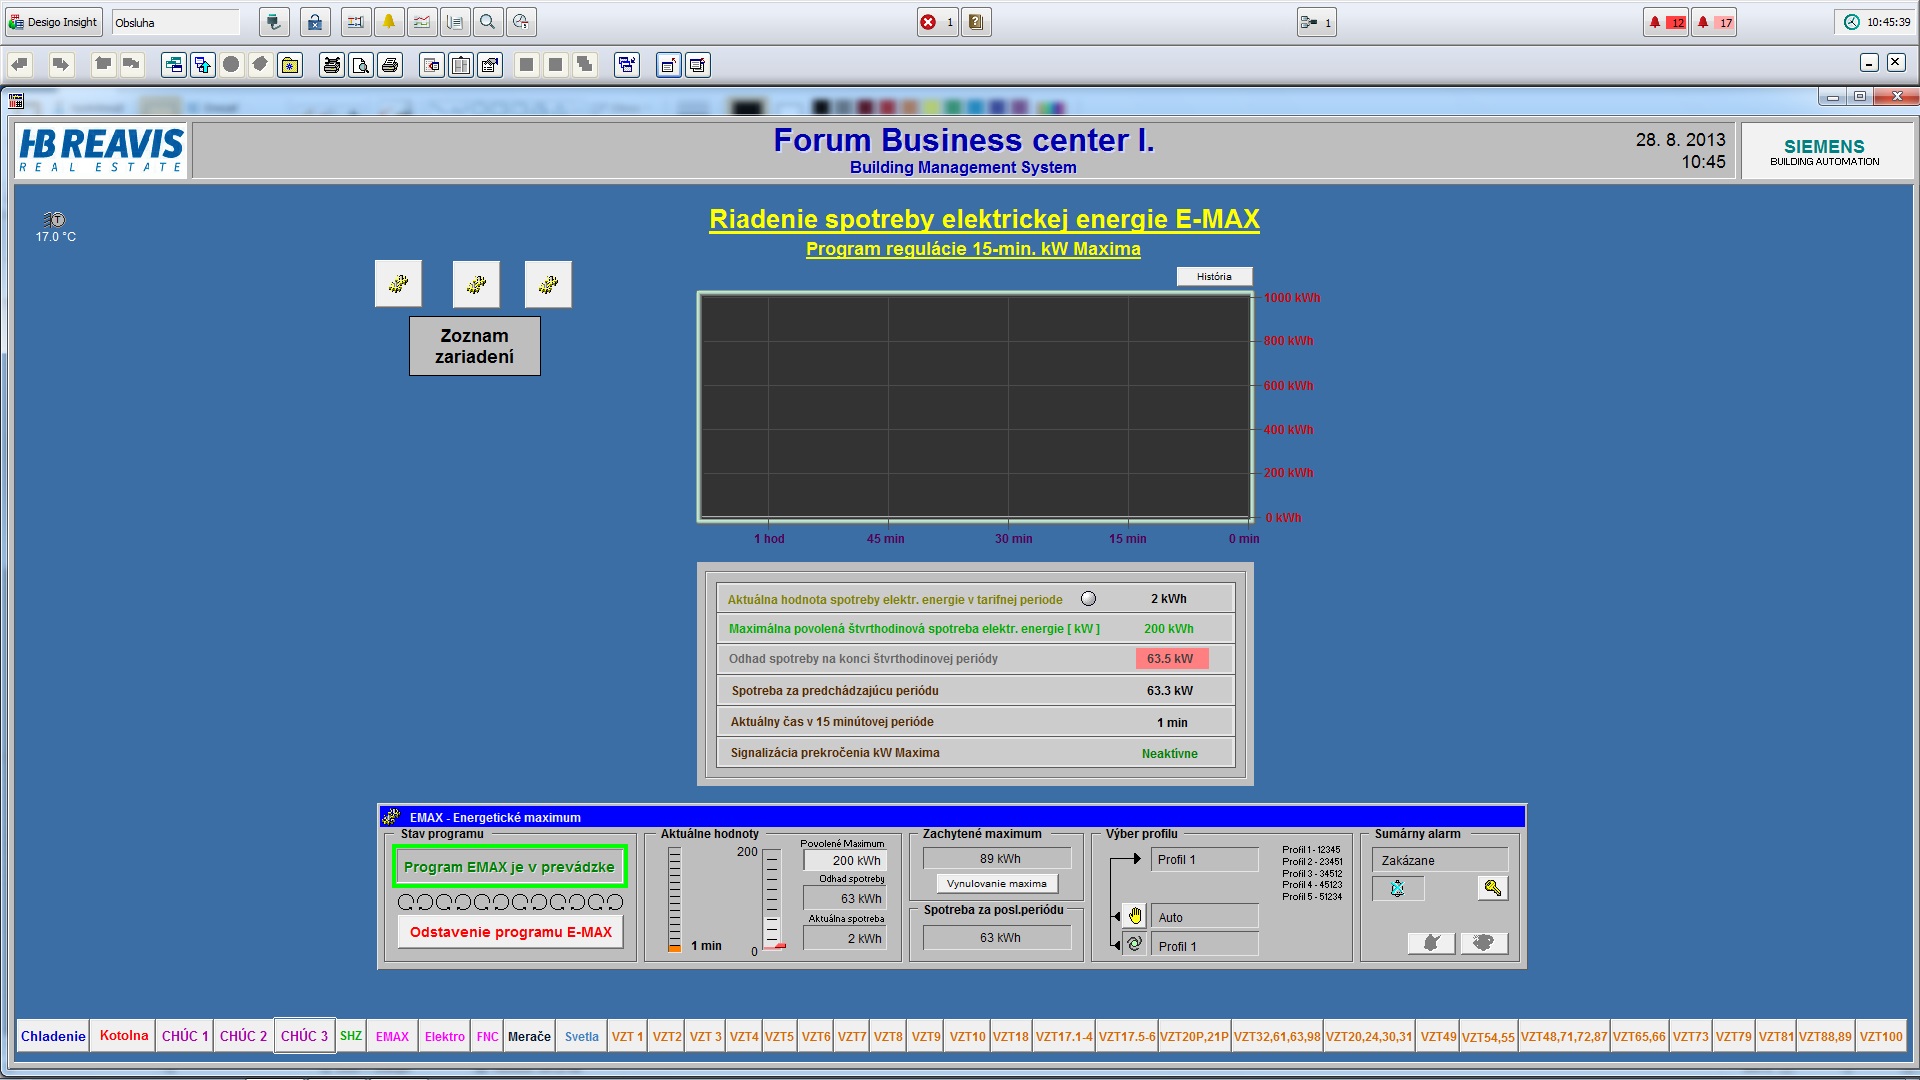Switch to the Chladenie tab
Screen dimensions: 1920x1080
[x=53, y=1036]
